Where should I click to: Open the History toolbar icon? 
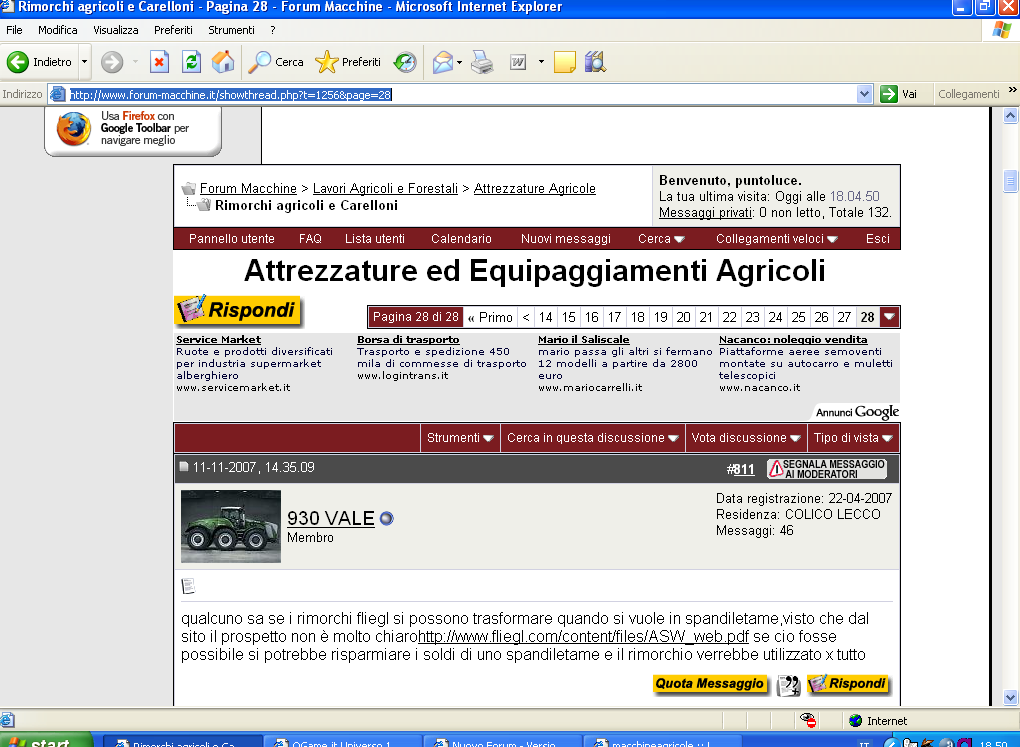point(405,62)
